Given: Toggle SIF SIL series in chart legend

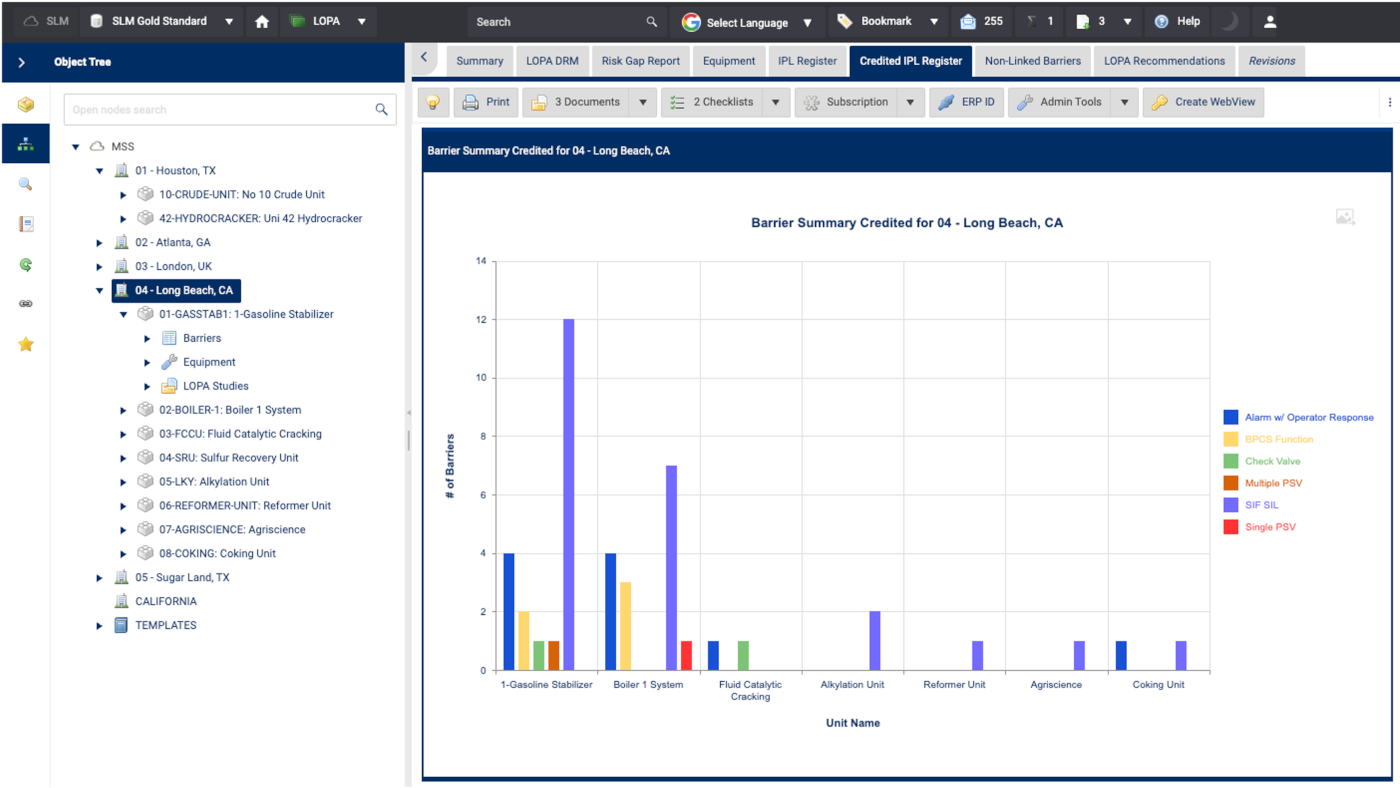Looking at the screenshot, I should [x=1261, y=505].
